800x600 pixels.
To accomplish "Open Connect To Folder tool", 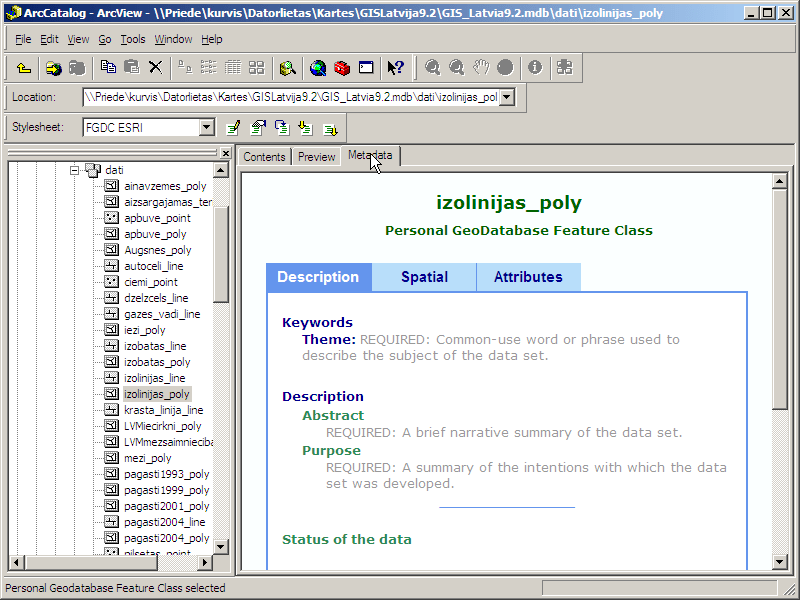I will (x=53, y=68).
